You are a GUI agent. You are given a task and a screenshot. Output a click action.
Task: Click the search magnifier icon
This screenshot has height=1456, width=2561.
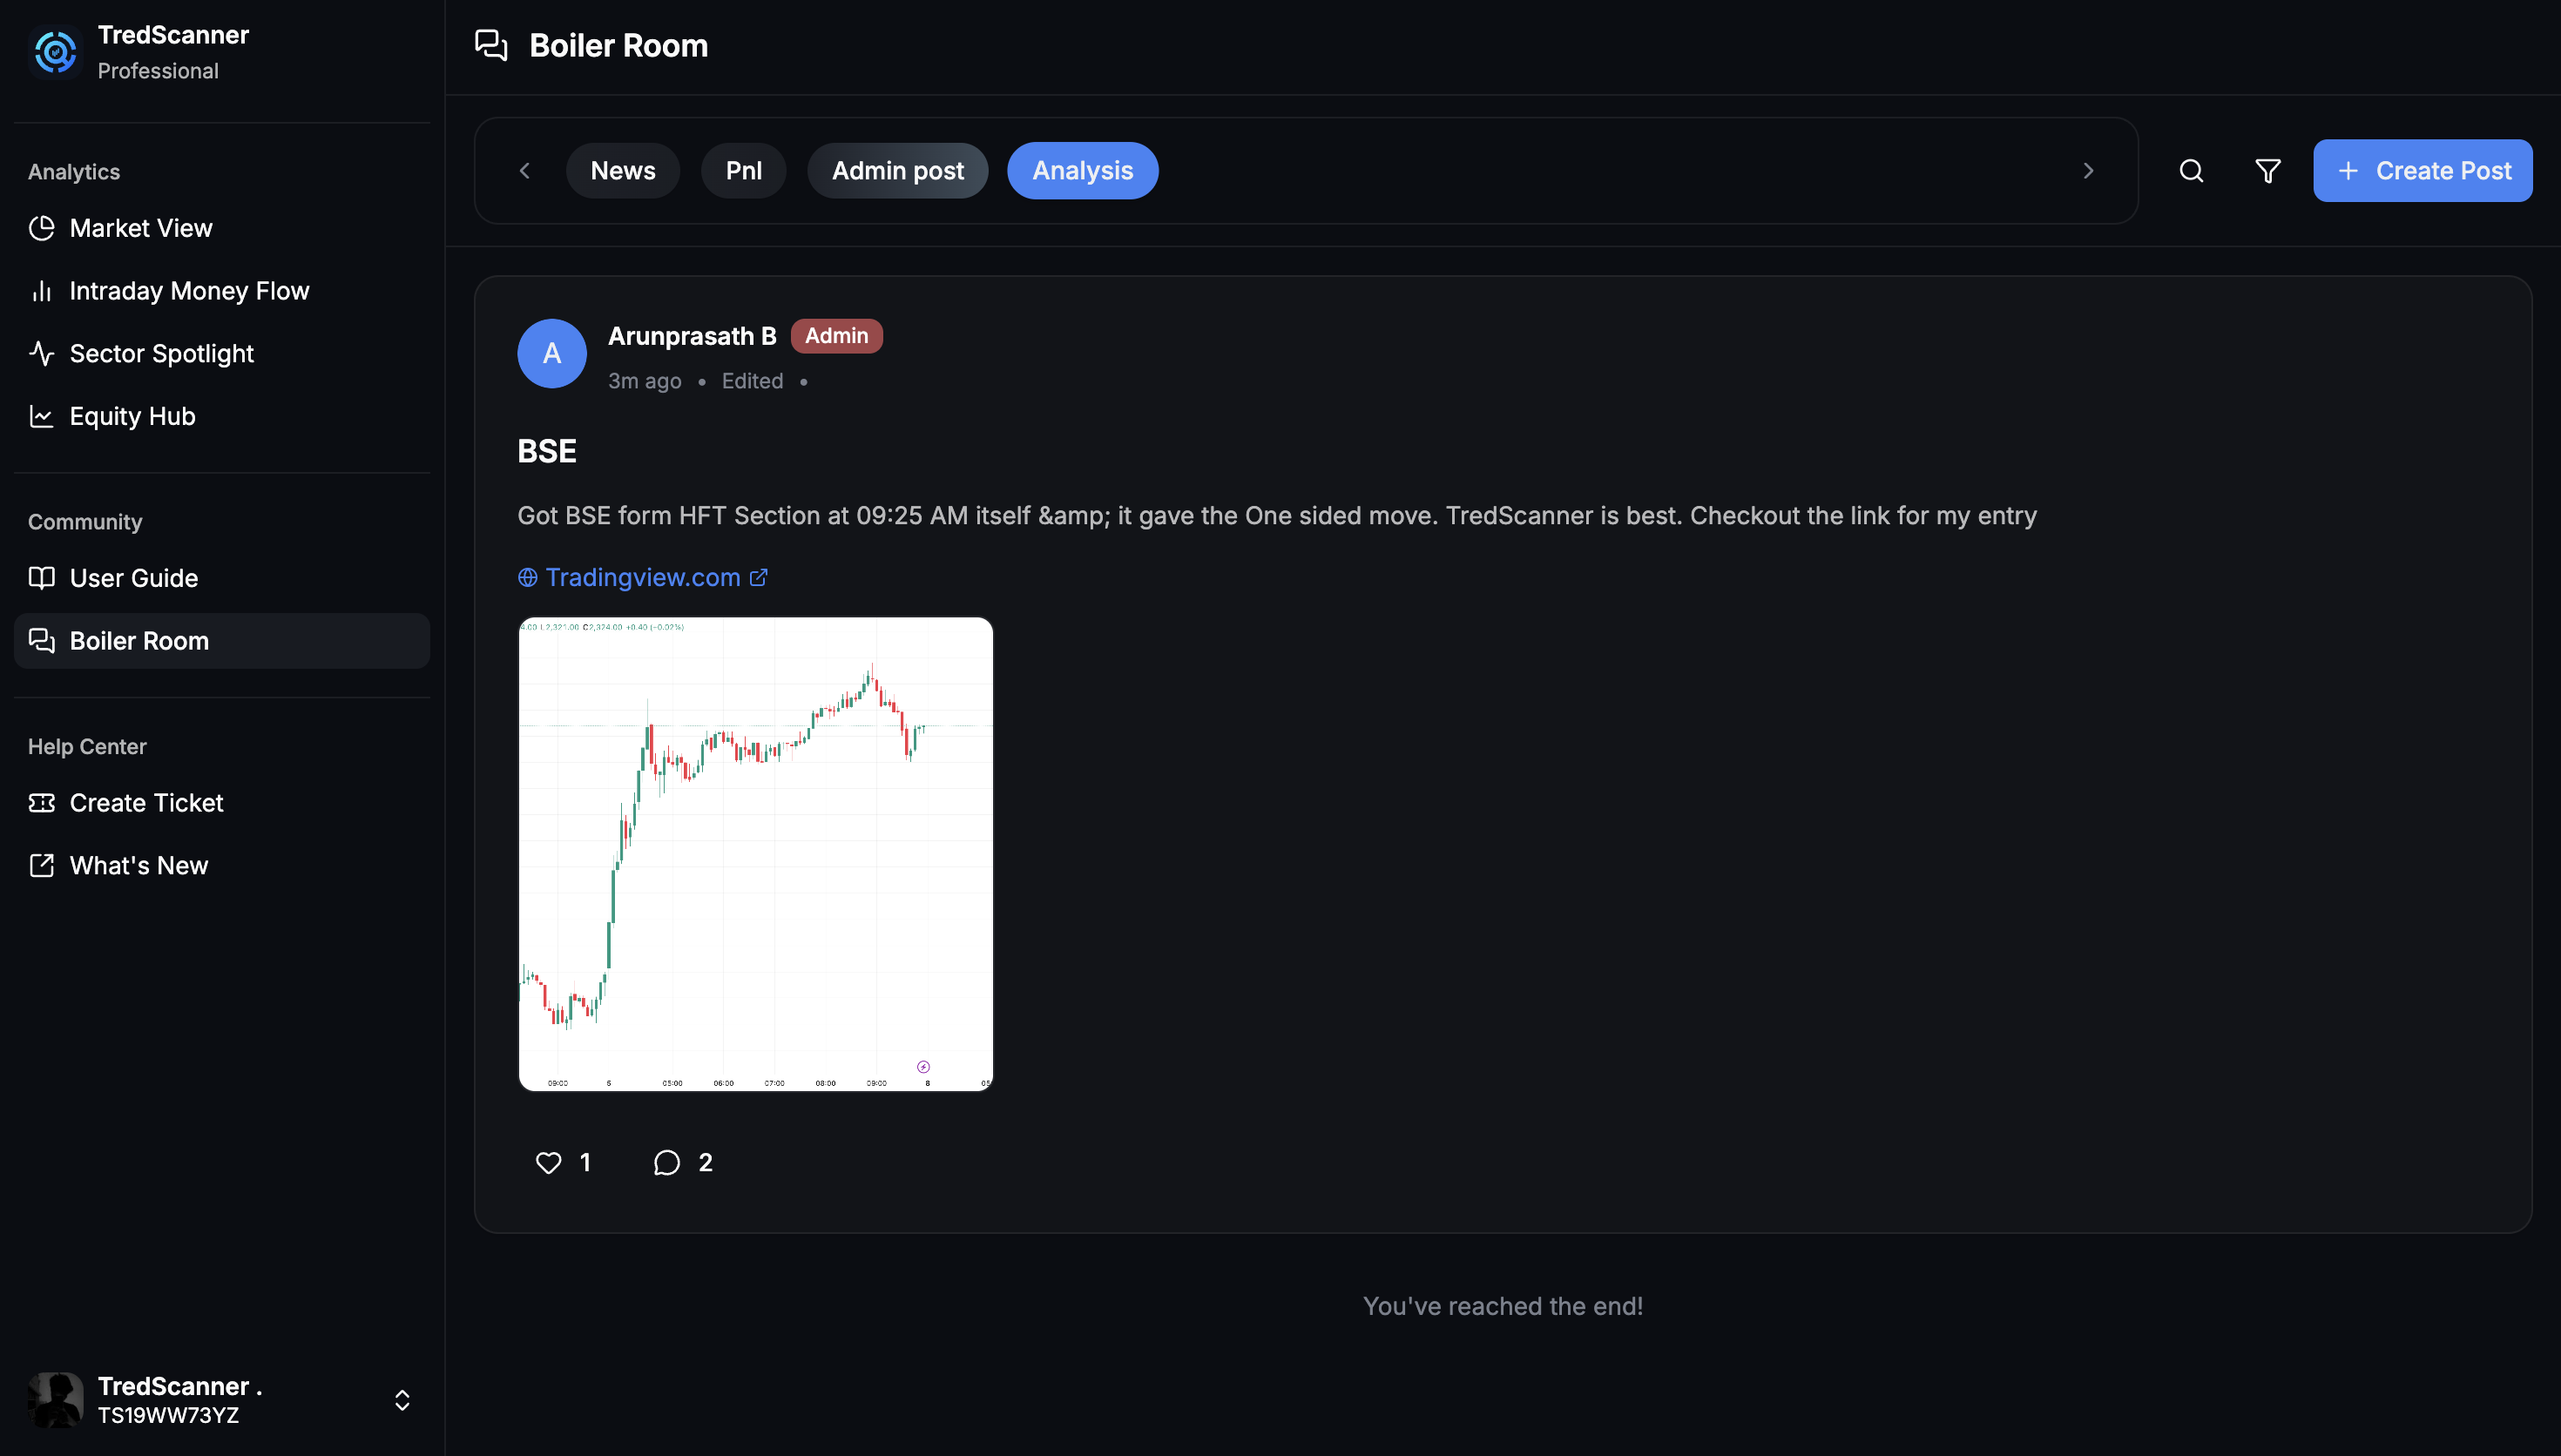2190,171
